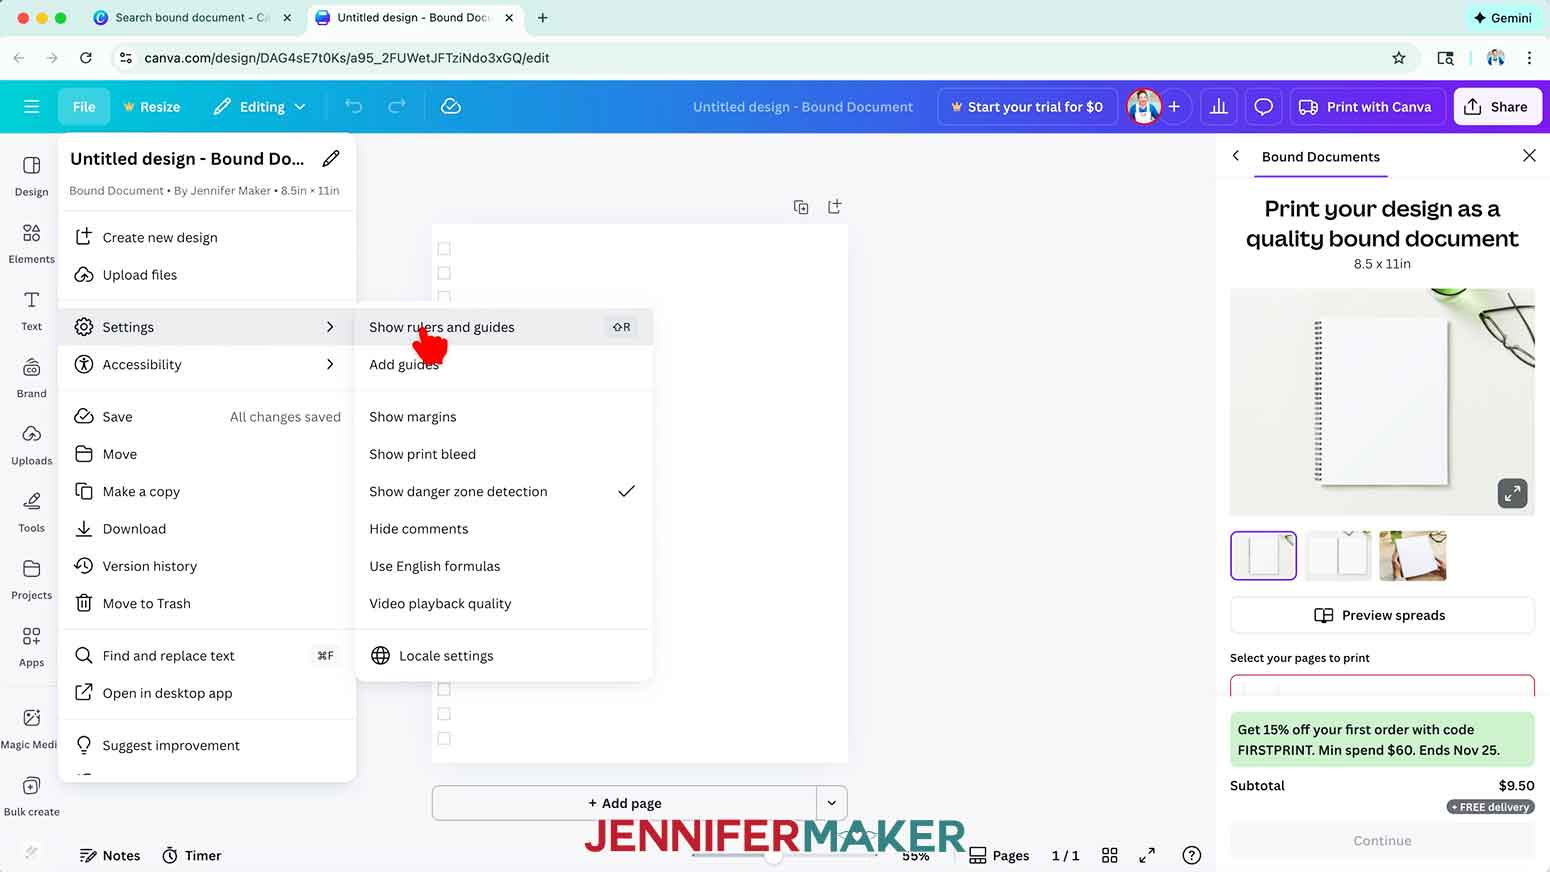Image resolution: width=1550 pixels, height=872 pixels.
Task: Open the hamburger main menu
Action: (31, 106)
